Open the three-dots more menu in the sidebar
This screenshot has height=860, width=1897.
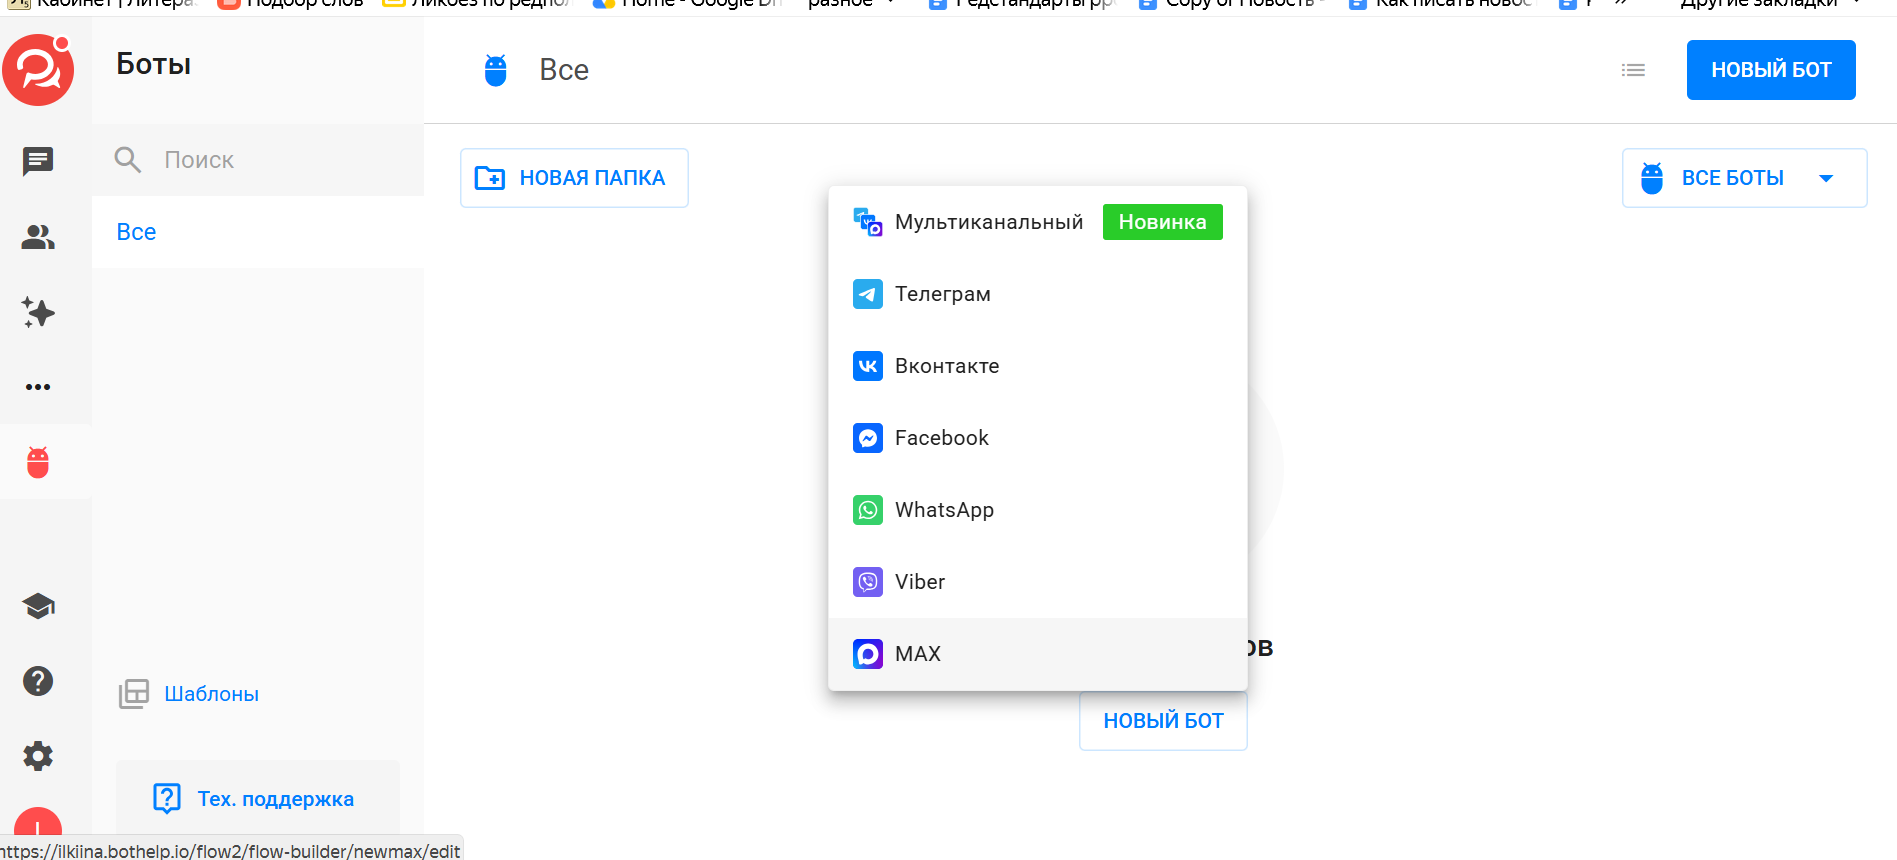pos(38,387)
